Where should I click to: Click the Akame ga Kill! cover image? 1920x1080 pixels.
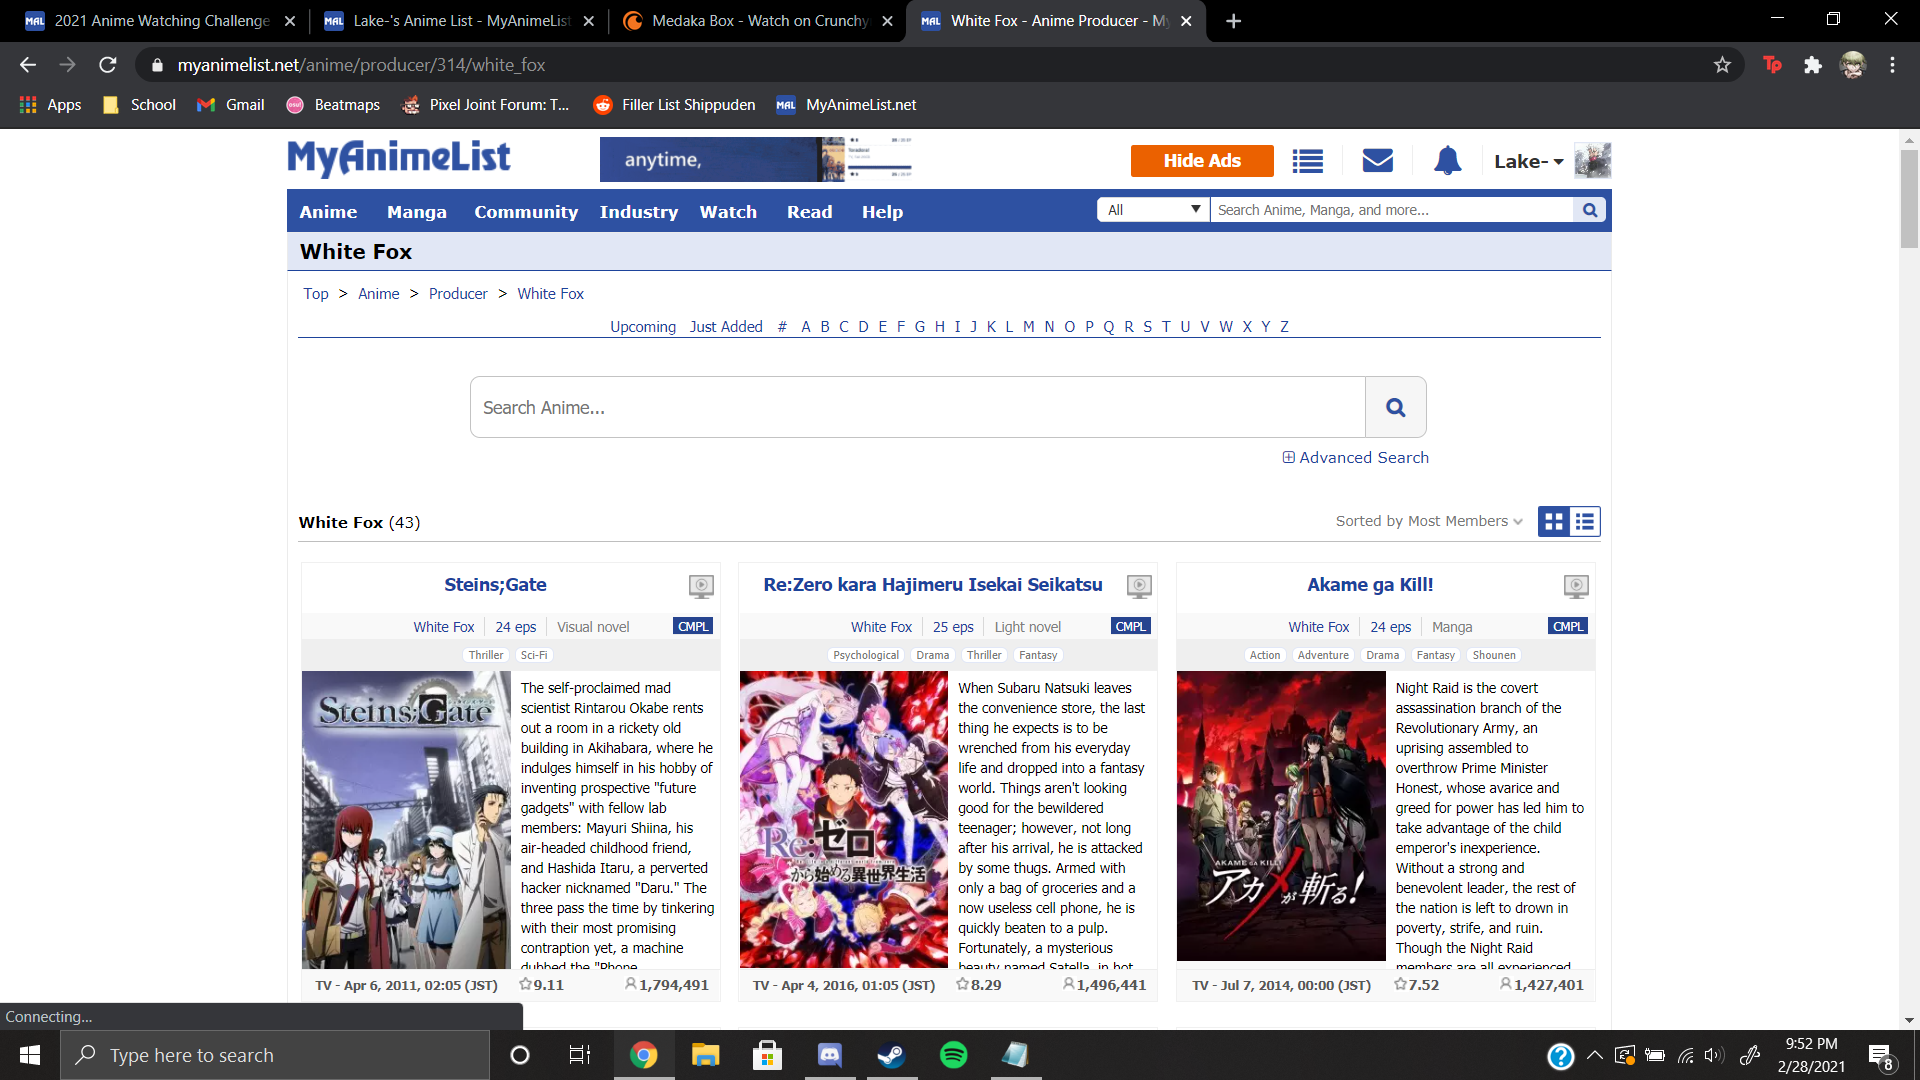click(x=1280, y=816)
